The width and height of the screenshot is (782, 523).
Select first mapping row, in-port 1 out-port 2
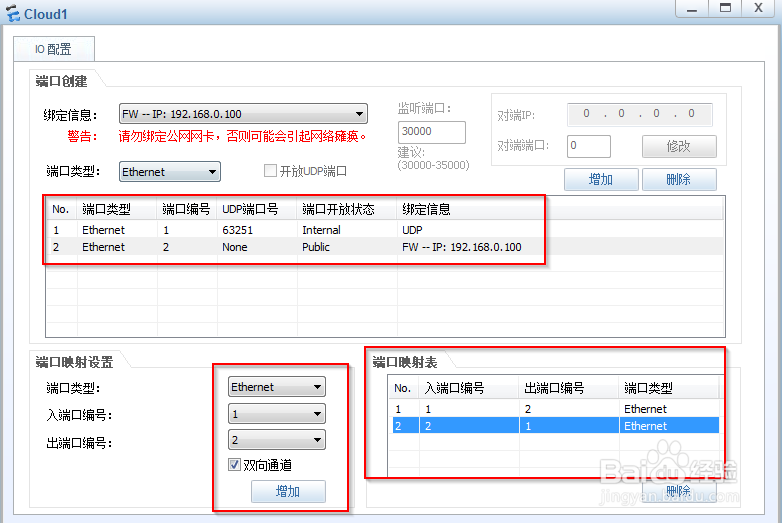tap(556, 409)
